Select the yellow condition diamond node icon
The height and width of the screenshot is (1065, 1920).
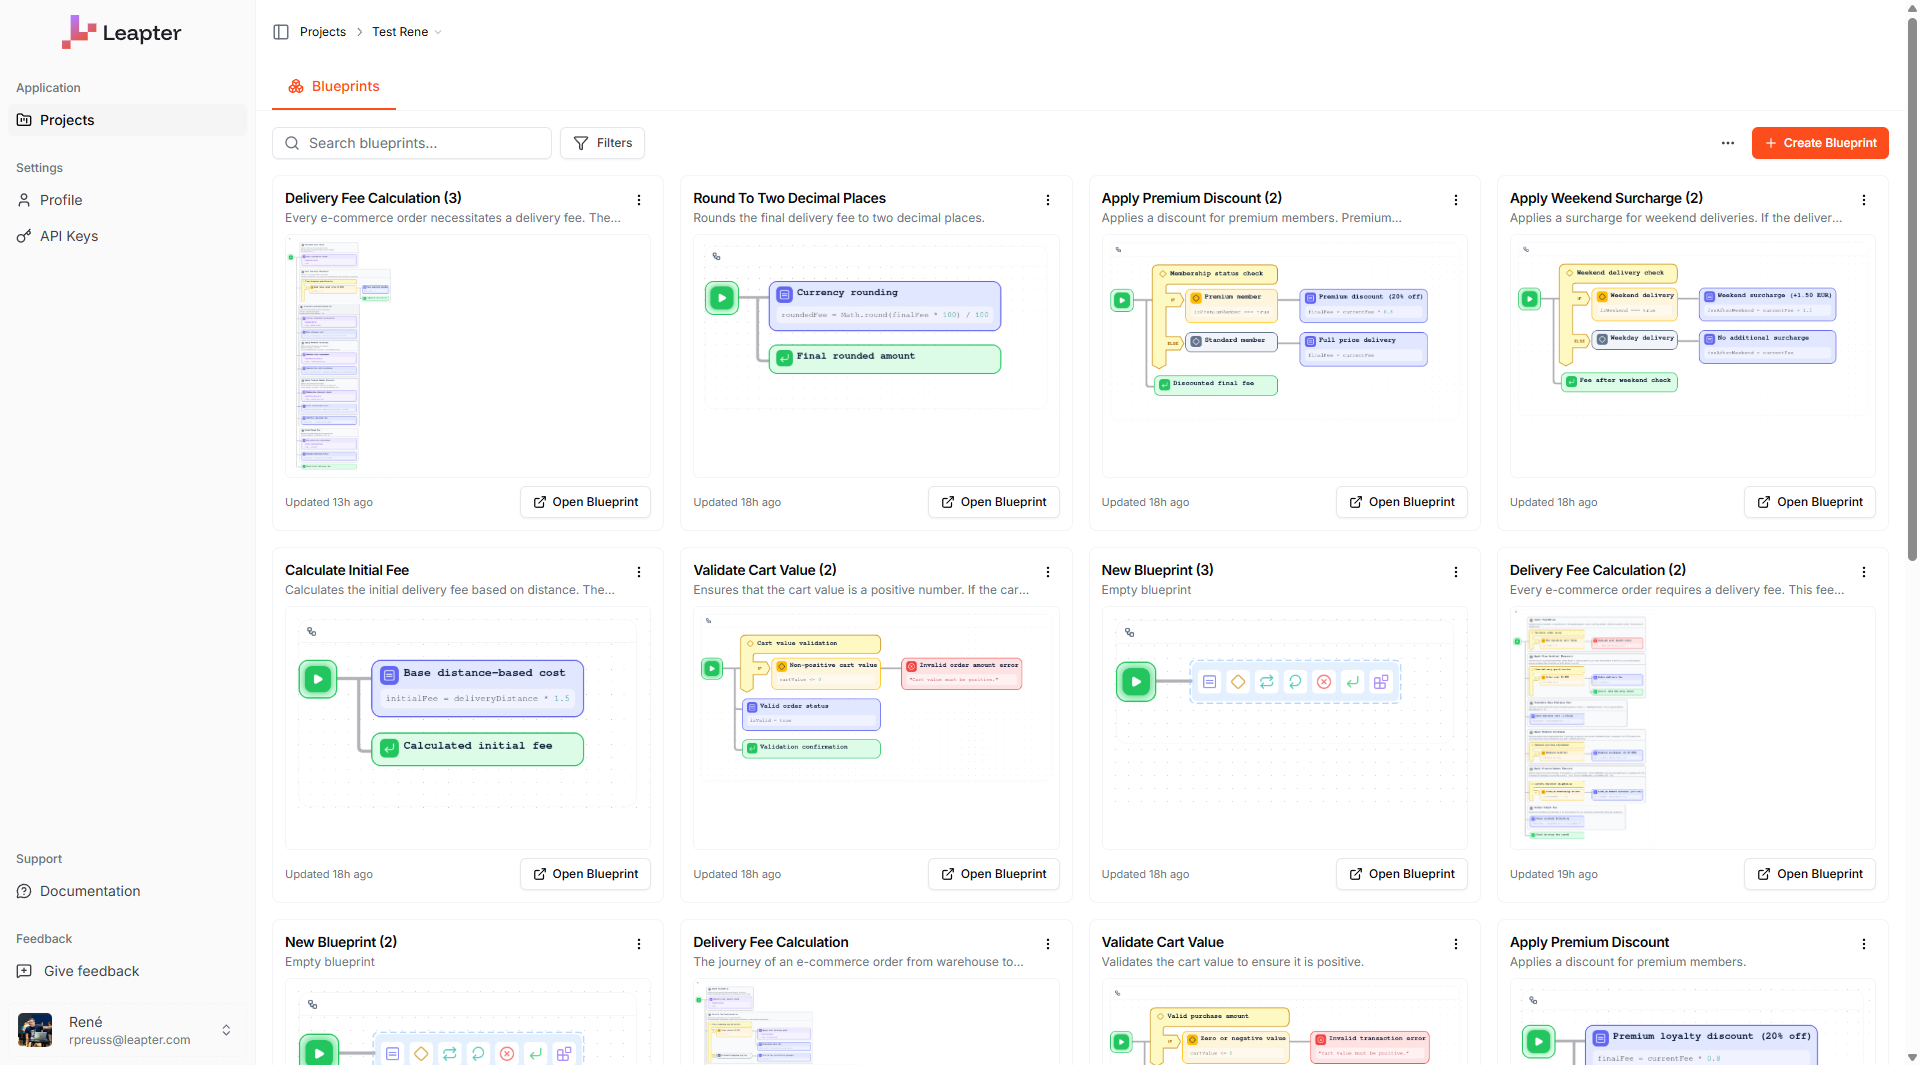click(x=1238, y=682)
